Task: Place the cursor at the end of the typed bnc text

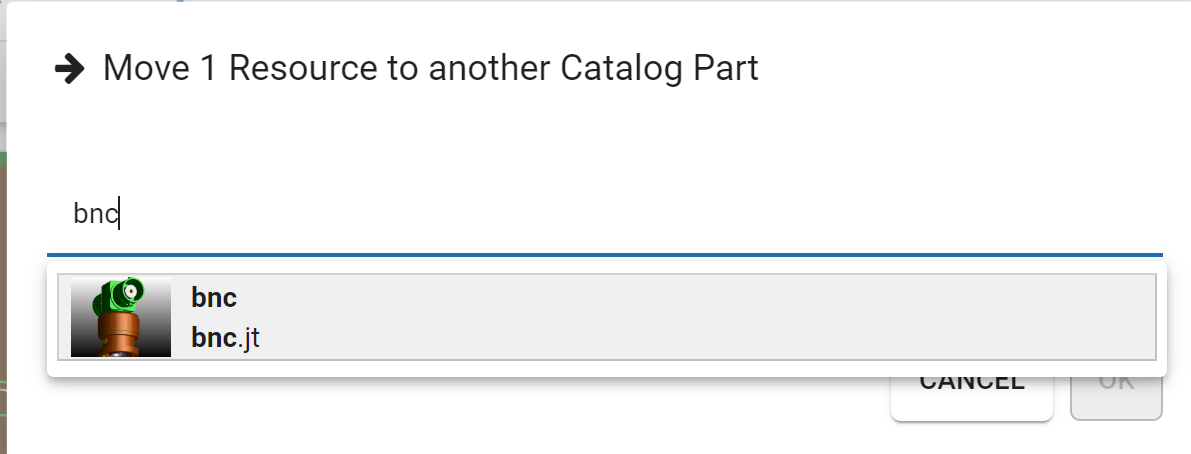Action: (x=119, y=214)
